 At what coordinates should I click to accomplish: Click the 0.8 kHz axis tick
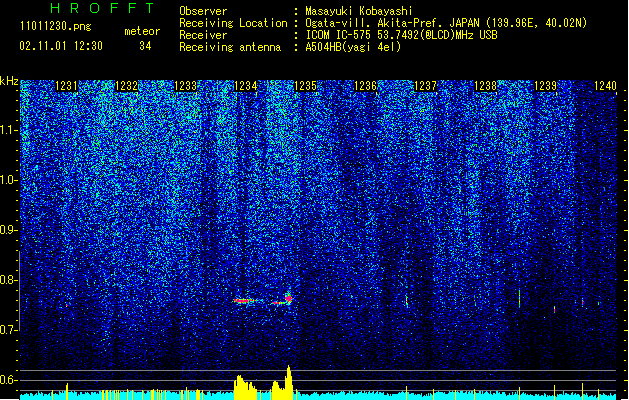(x=9, y=280)
